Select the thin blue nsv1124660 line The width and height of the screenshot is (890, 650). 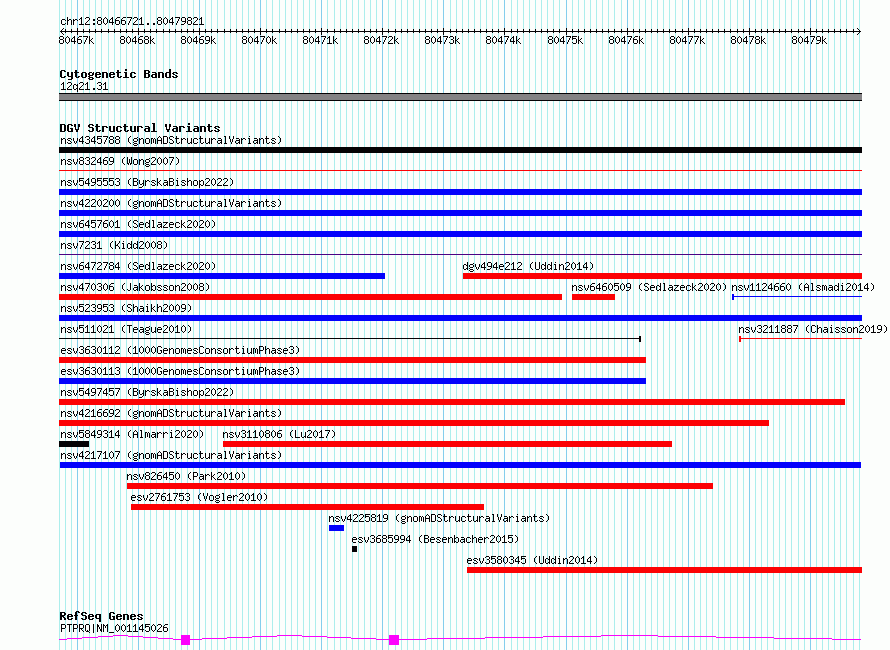[x=797, y=297]
